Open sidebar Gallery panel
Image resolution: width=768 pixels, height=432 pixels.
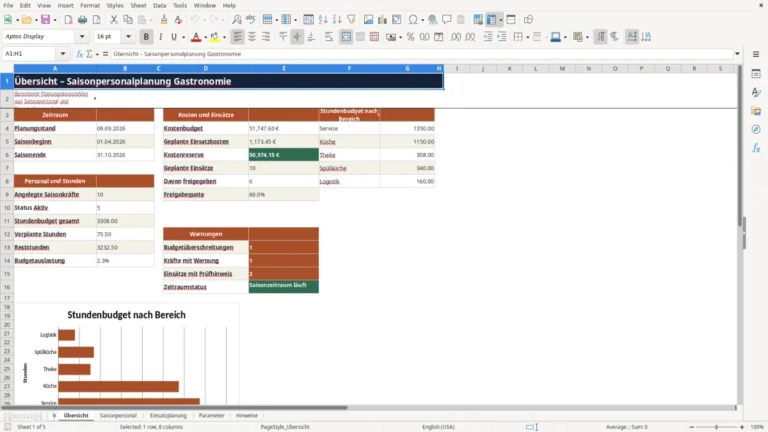click(756, 111)
